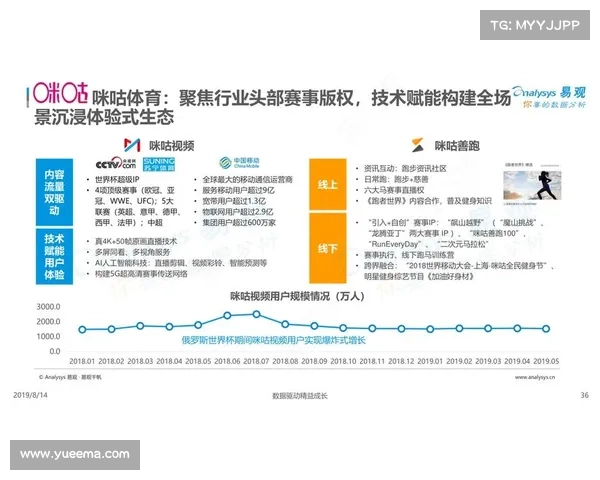Click the blue 技术赋能用户体验 box

point(54,256)
